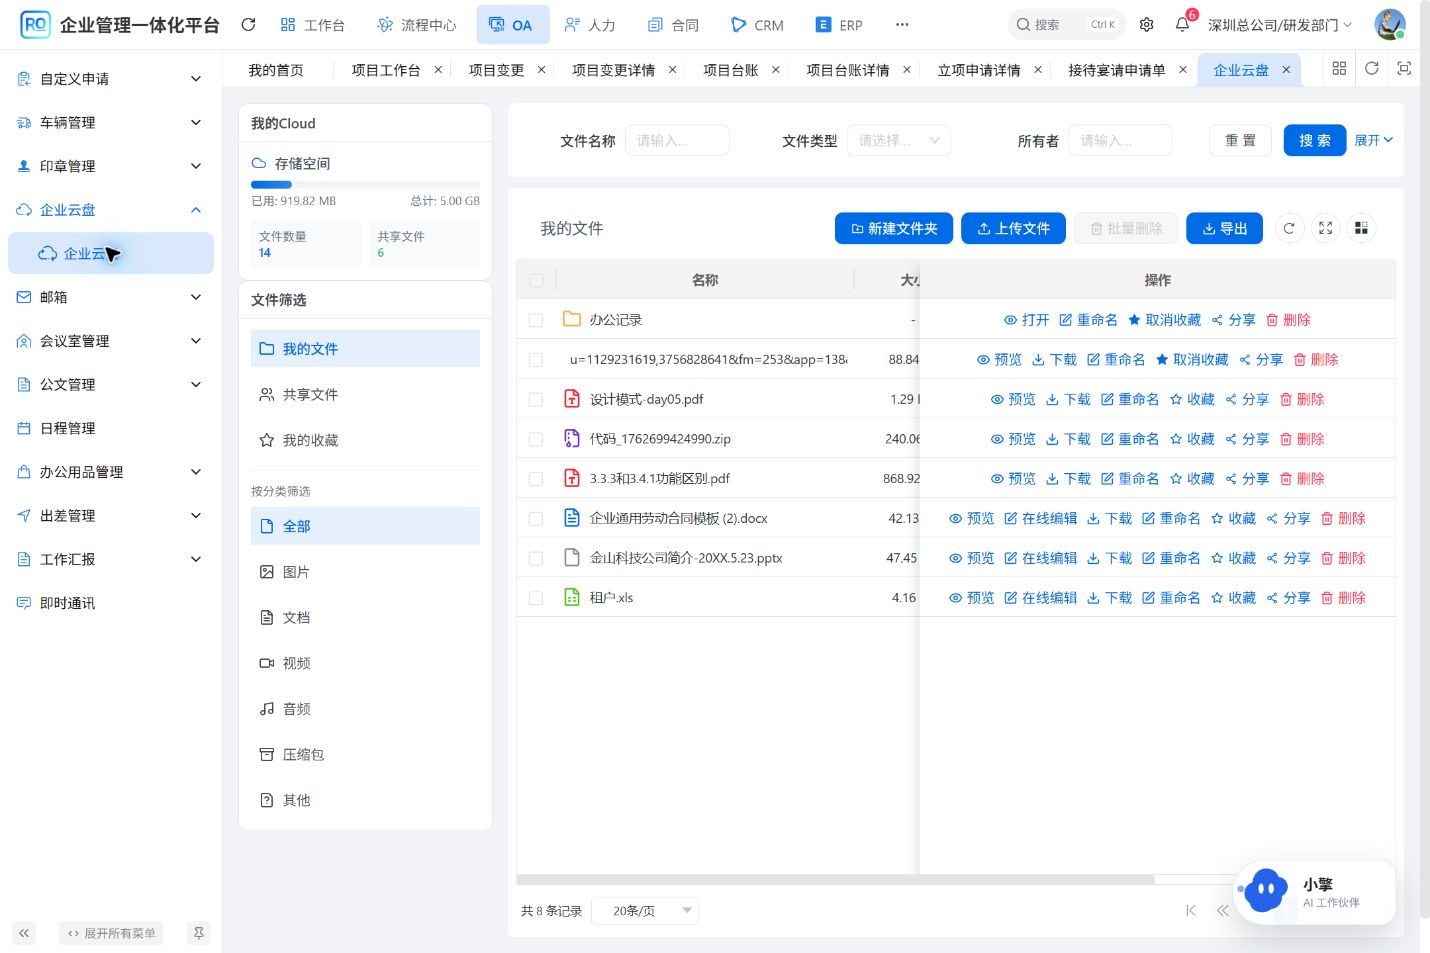Switch to the CRM module
The width and height of the screenshot is (1430, 953).
coord(757,24)
